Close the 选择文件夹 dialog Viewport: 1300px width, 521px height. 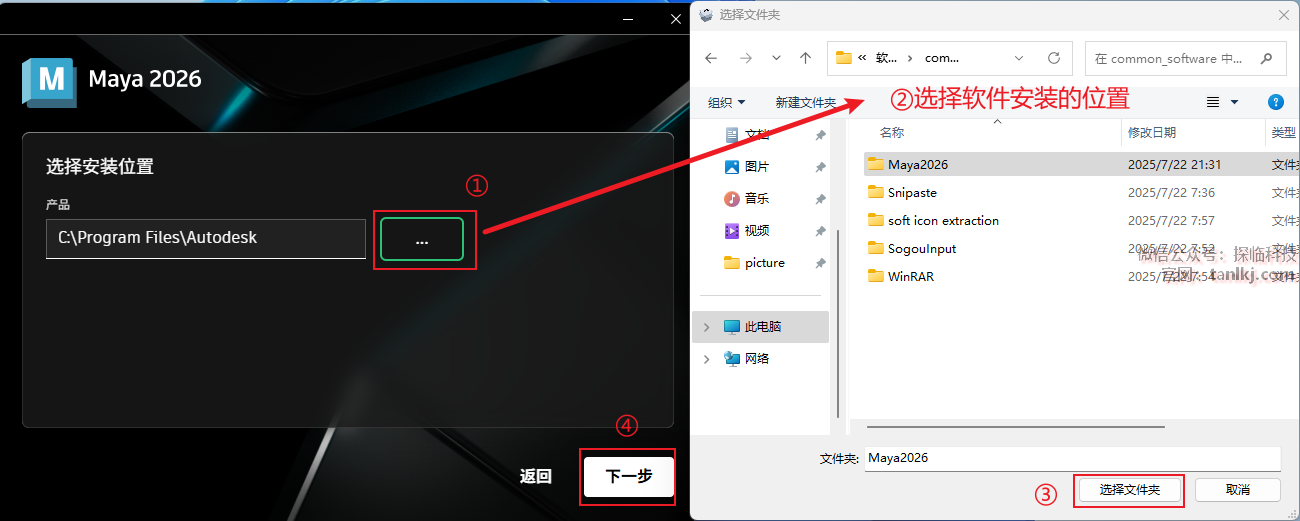pos(1283,15)
